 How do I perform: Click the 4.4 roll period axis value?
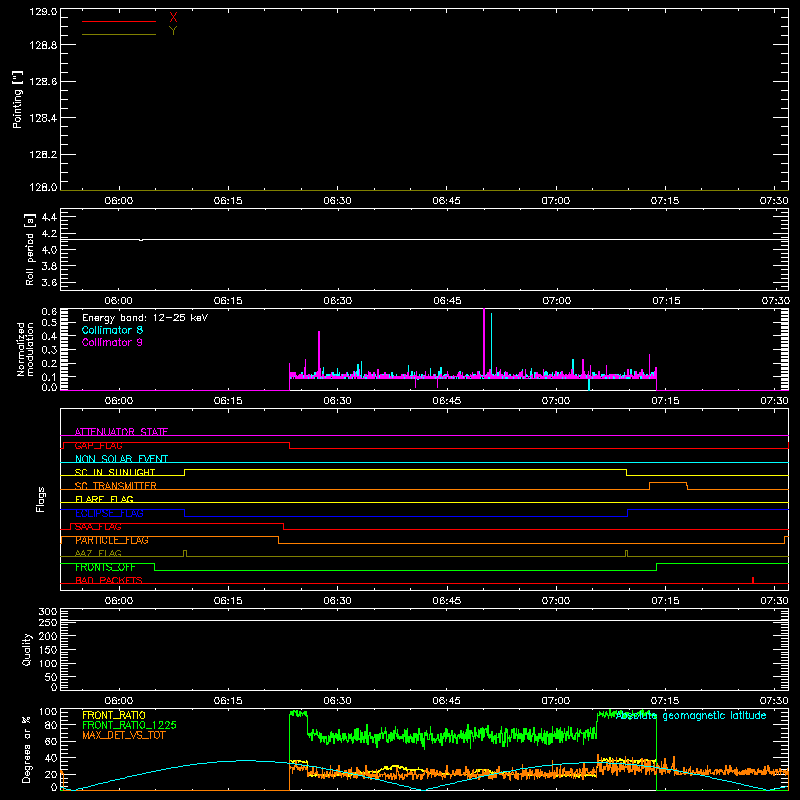click(49, 217)
